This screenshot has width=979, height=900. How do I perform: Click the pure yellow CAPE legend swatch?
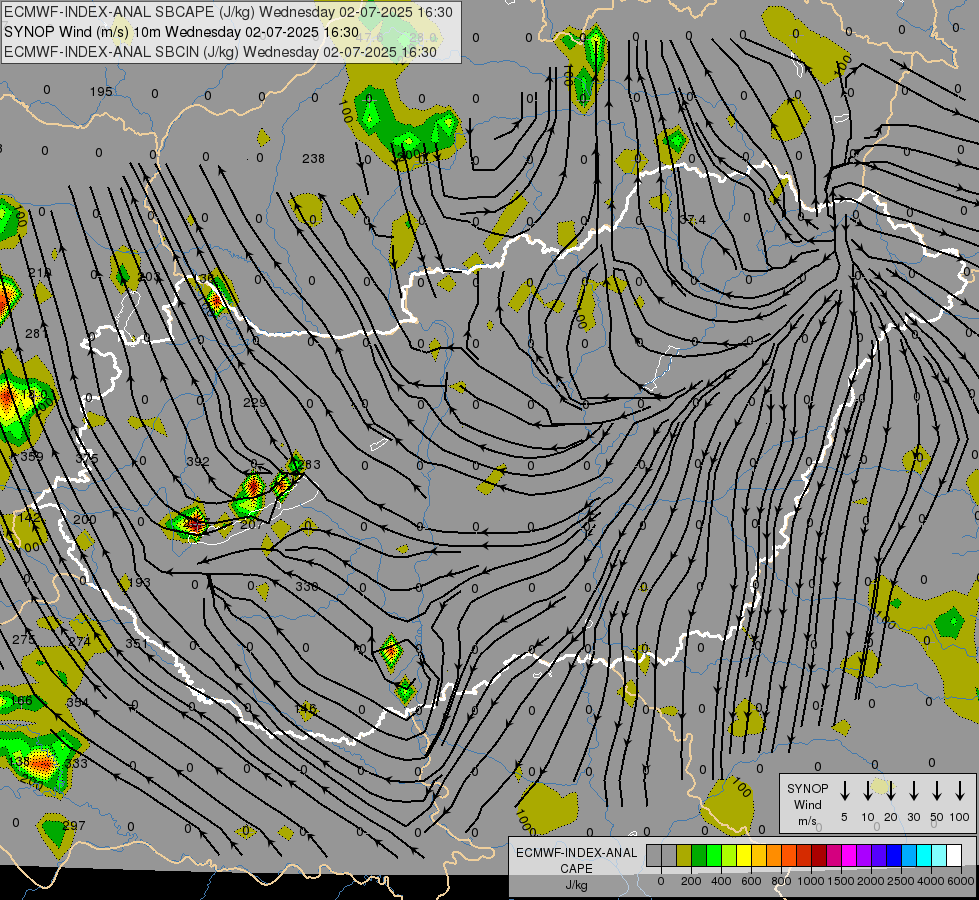point(744,856)
